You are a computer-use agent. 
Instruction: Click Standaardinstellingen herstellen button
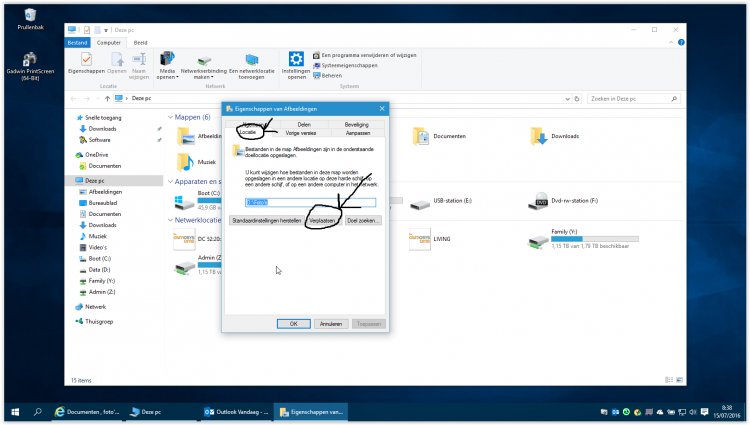(x=266, y=220)
